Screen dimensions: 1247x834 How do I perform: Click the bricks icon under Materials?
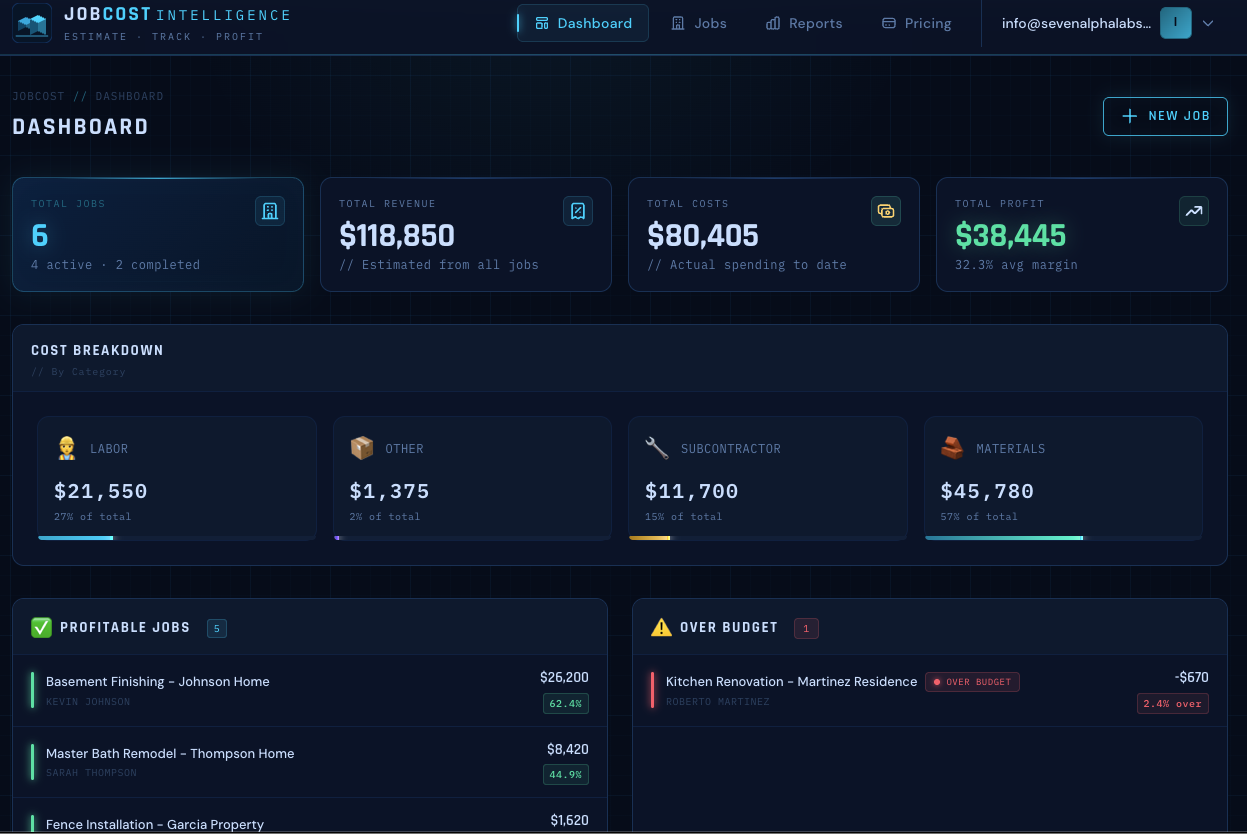[952, 448]
